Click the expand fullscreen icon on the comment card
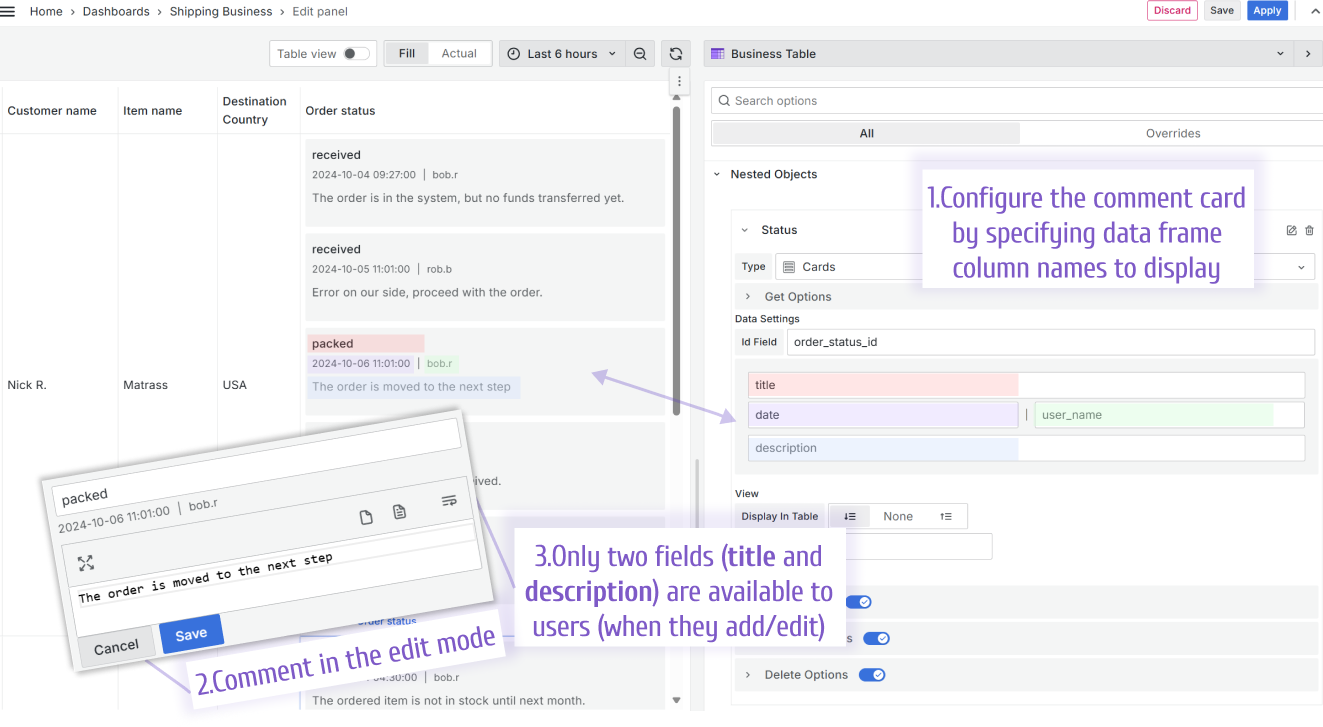The width and height of the screenshot is (1323, 727). tap(85, 563)
